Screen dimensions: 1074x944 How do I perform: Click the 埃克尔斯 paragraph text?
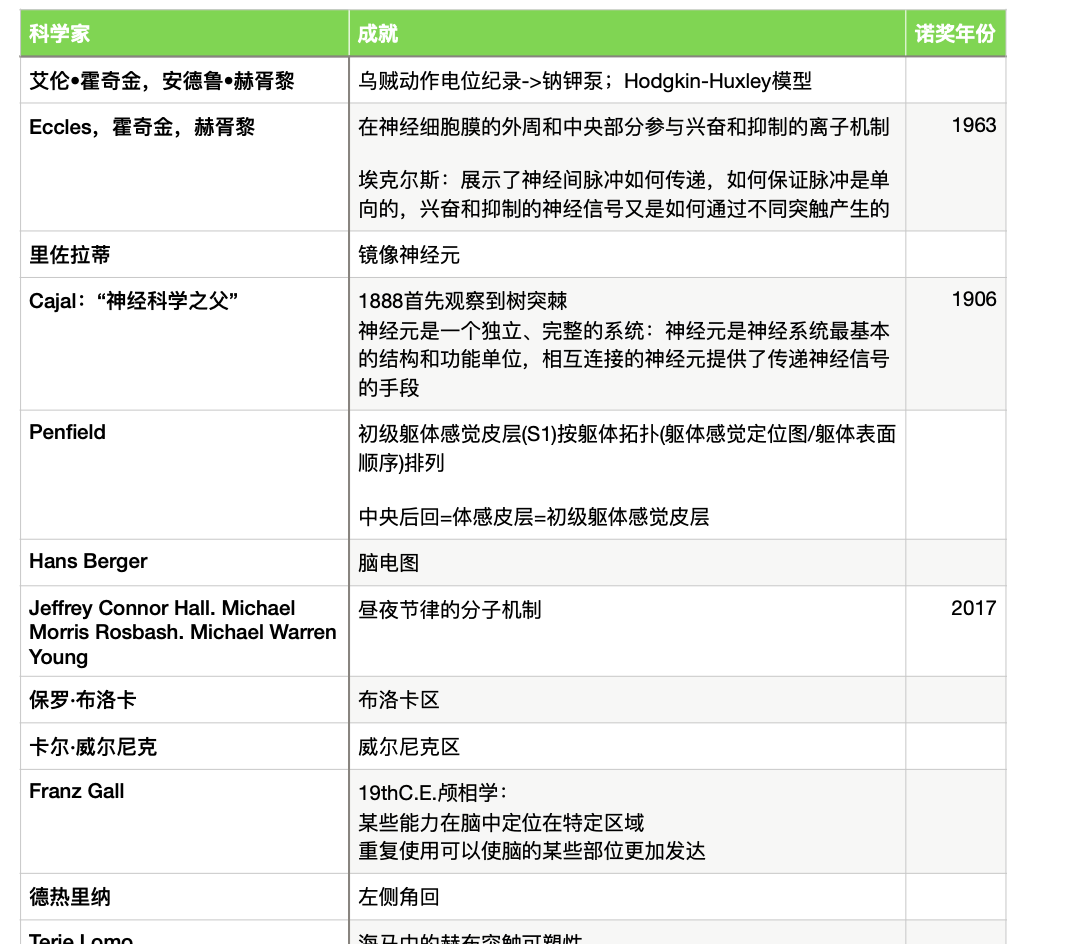tap(623, 195)
